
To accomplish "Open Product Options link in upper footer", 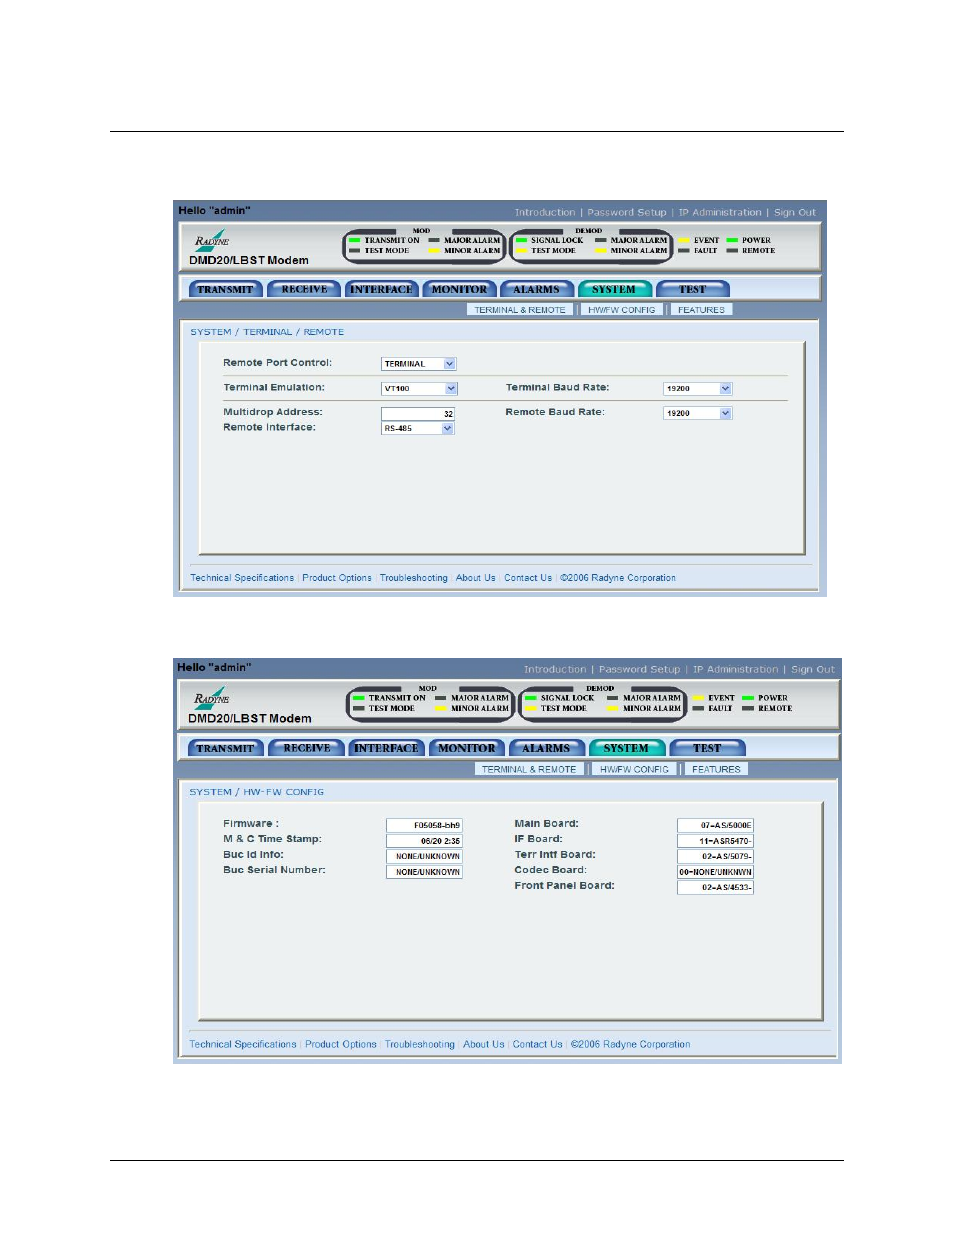I will (337, 578).
